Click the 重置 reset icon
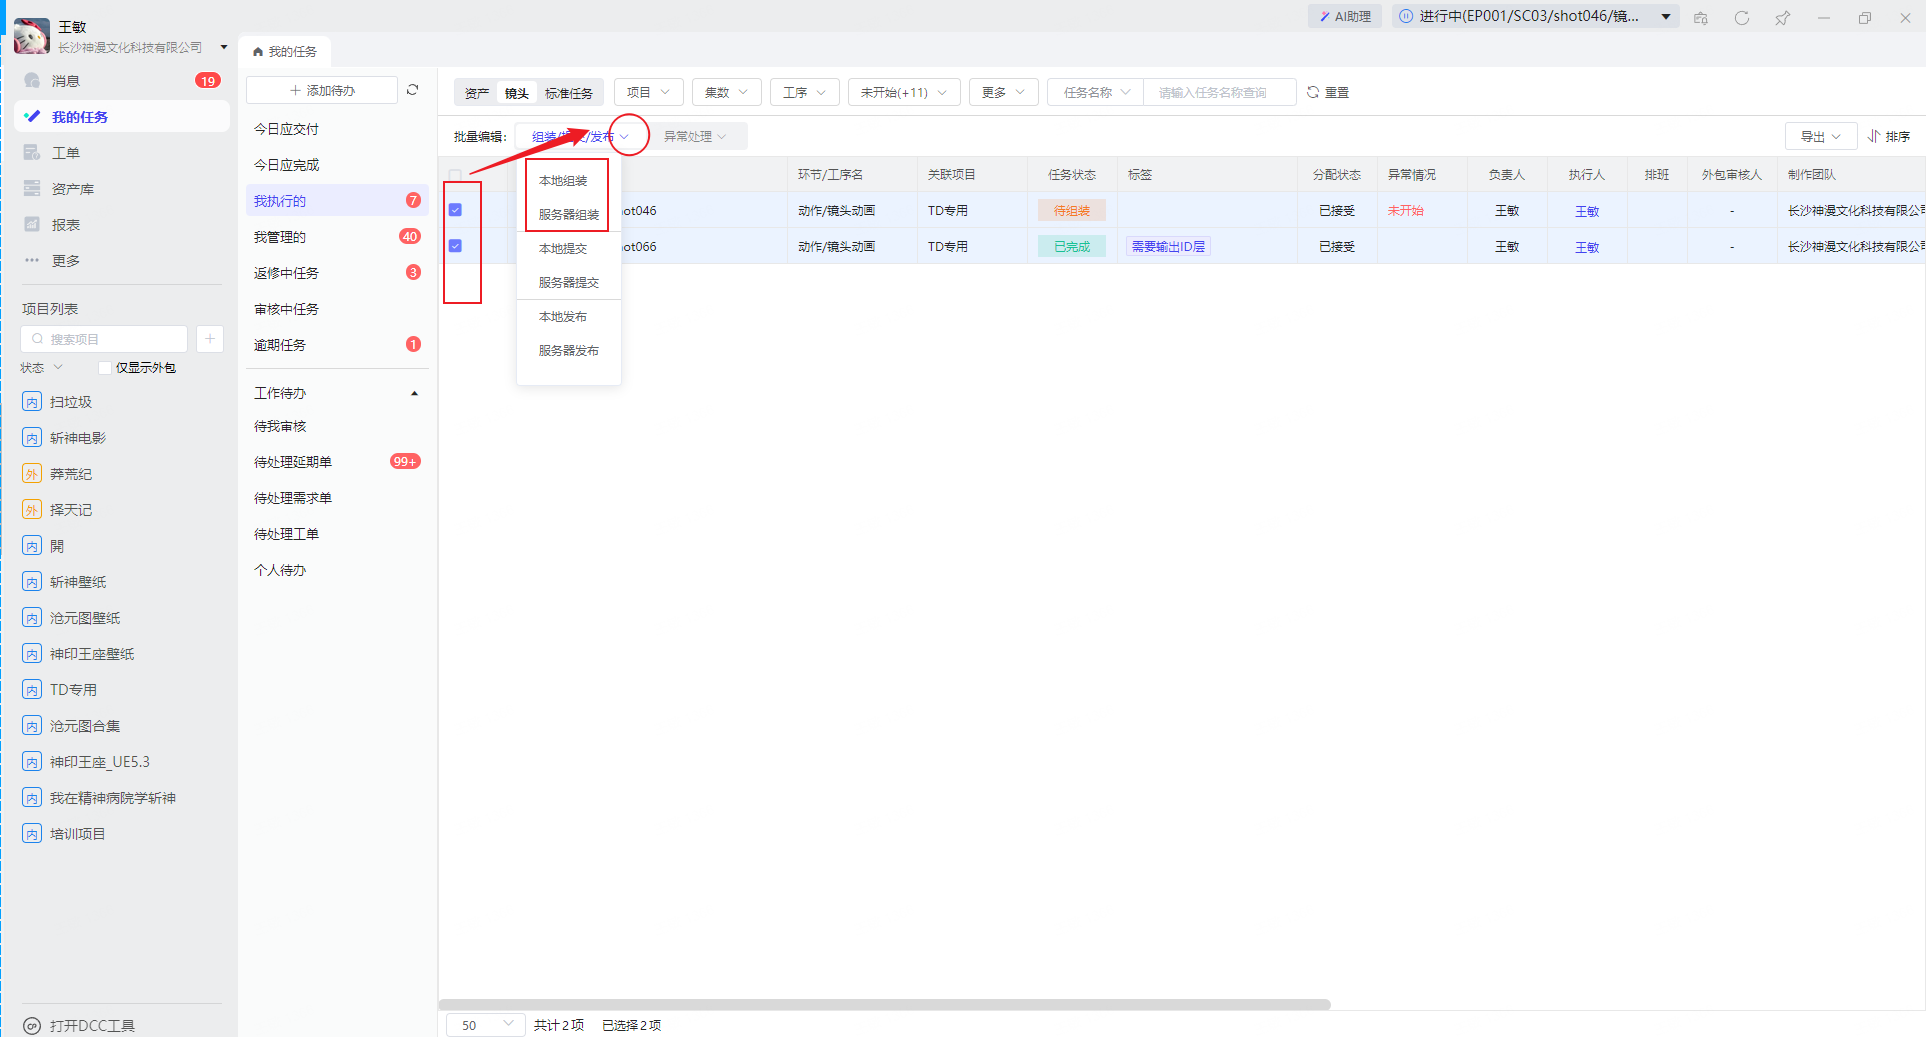 click(x=1313, y=92)
